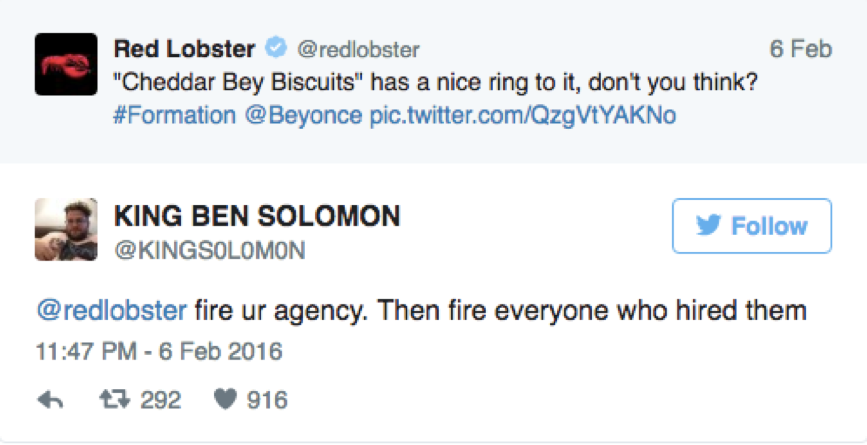Open the 6 Feb tweet date
Viewport: 867px width, 445px height.
[x=801, y=49]
